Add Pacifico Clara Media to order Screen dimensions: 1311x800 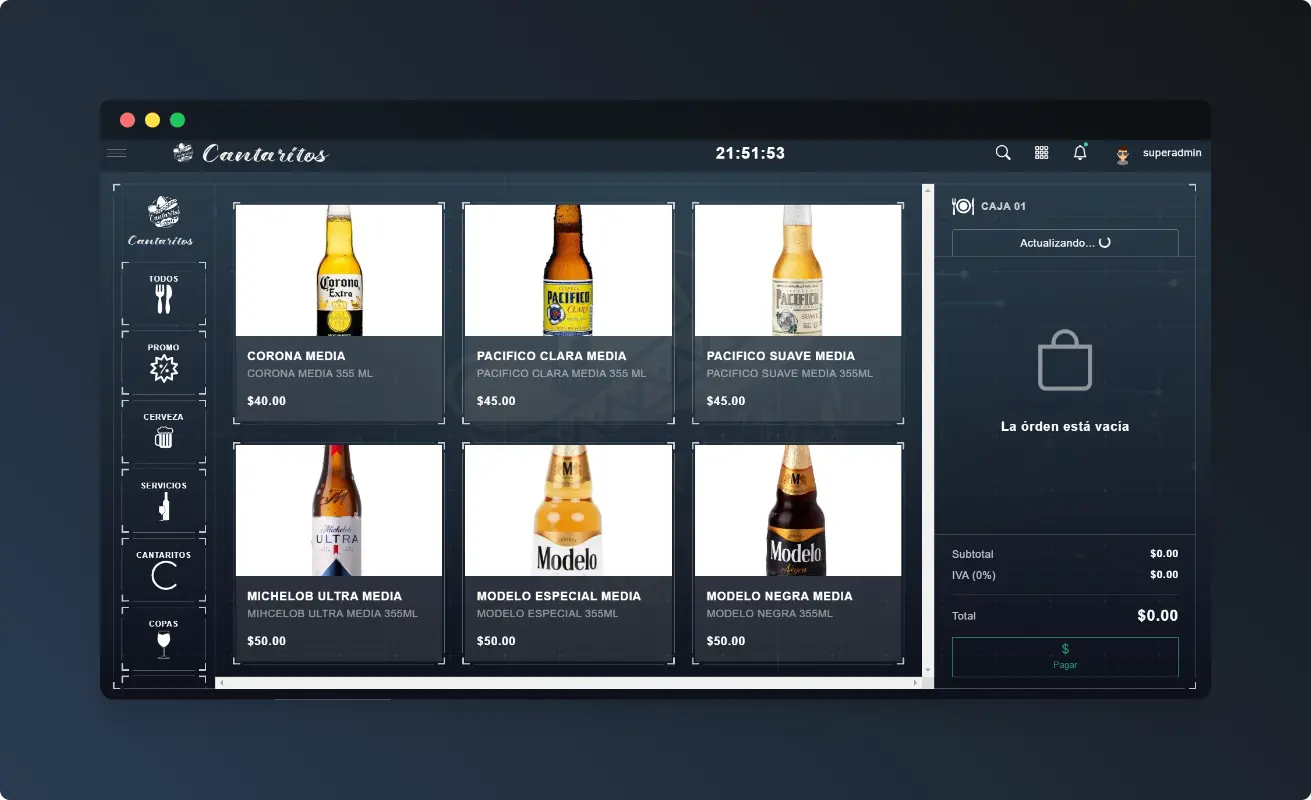[x=568, y=314]
